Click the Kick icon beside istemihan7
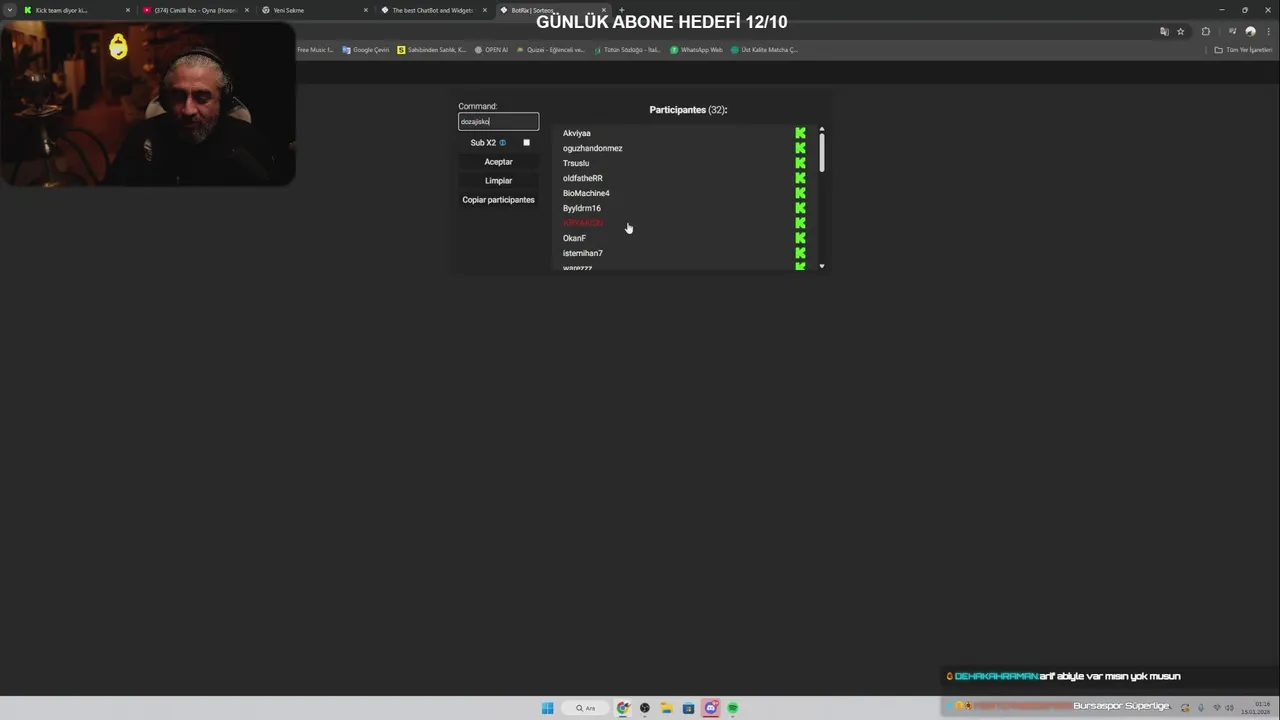Viewport: 1280px width, 720px height. point(800,253)
